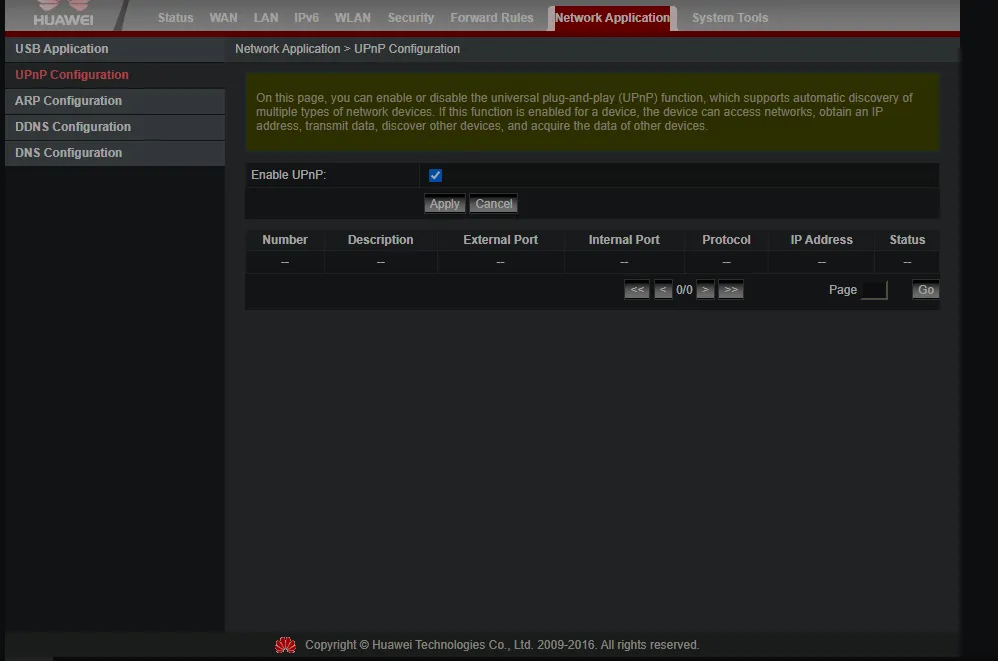Go to first page with << button
Image resolution: width=998 pixels, height=661 pixels.
click(x=637, y=290)
